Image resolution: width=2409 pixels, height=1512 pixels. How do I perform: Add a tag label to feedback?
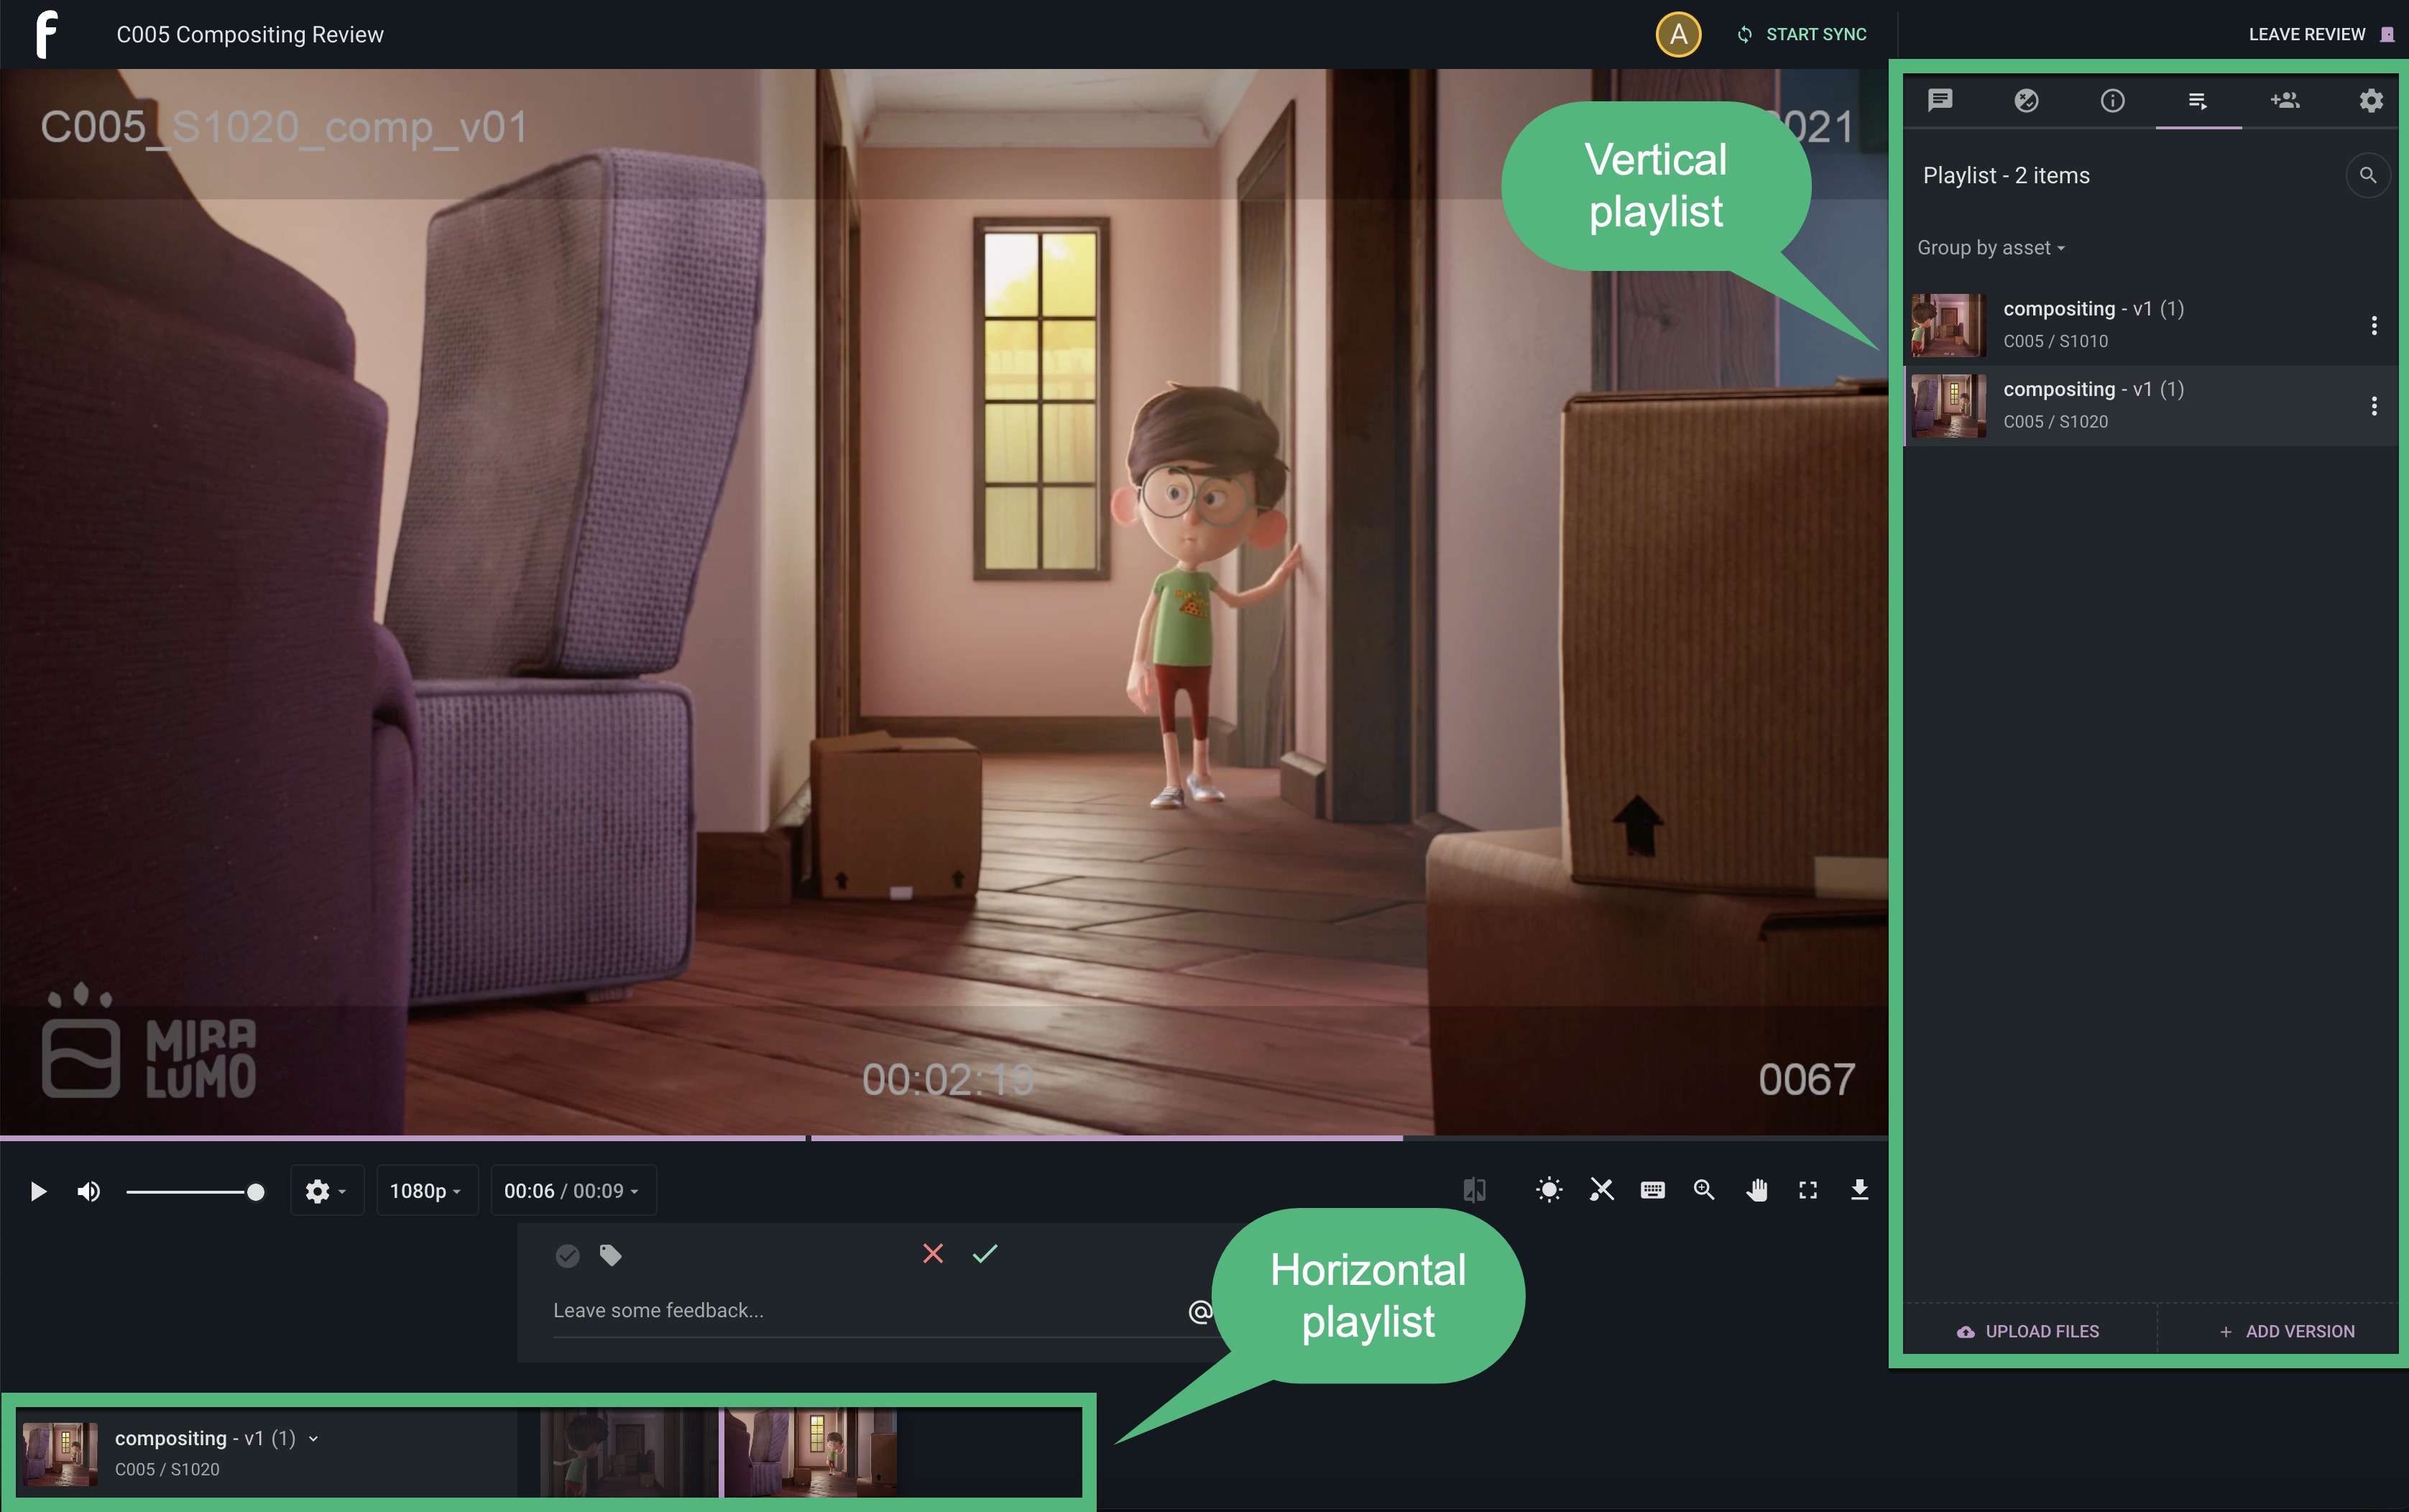point(610,1255)
